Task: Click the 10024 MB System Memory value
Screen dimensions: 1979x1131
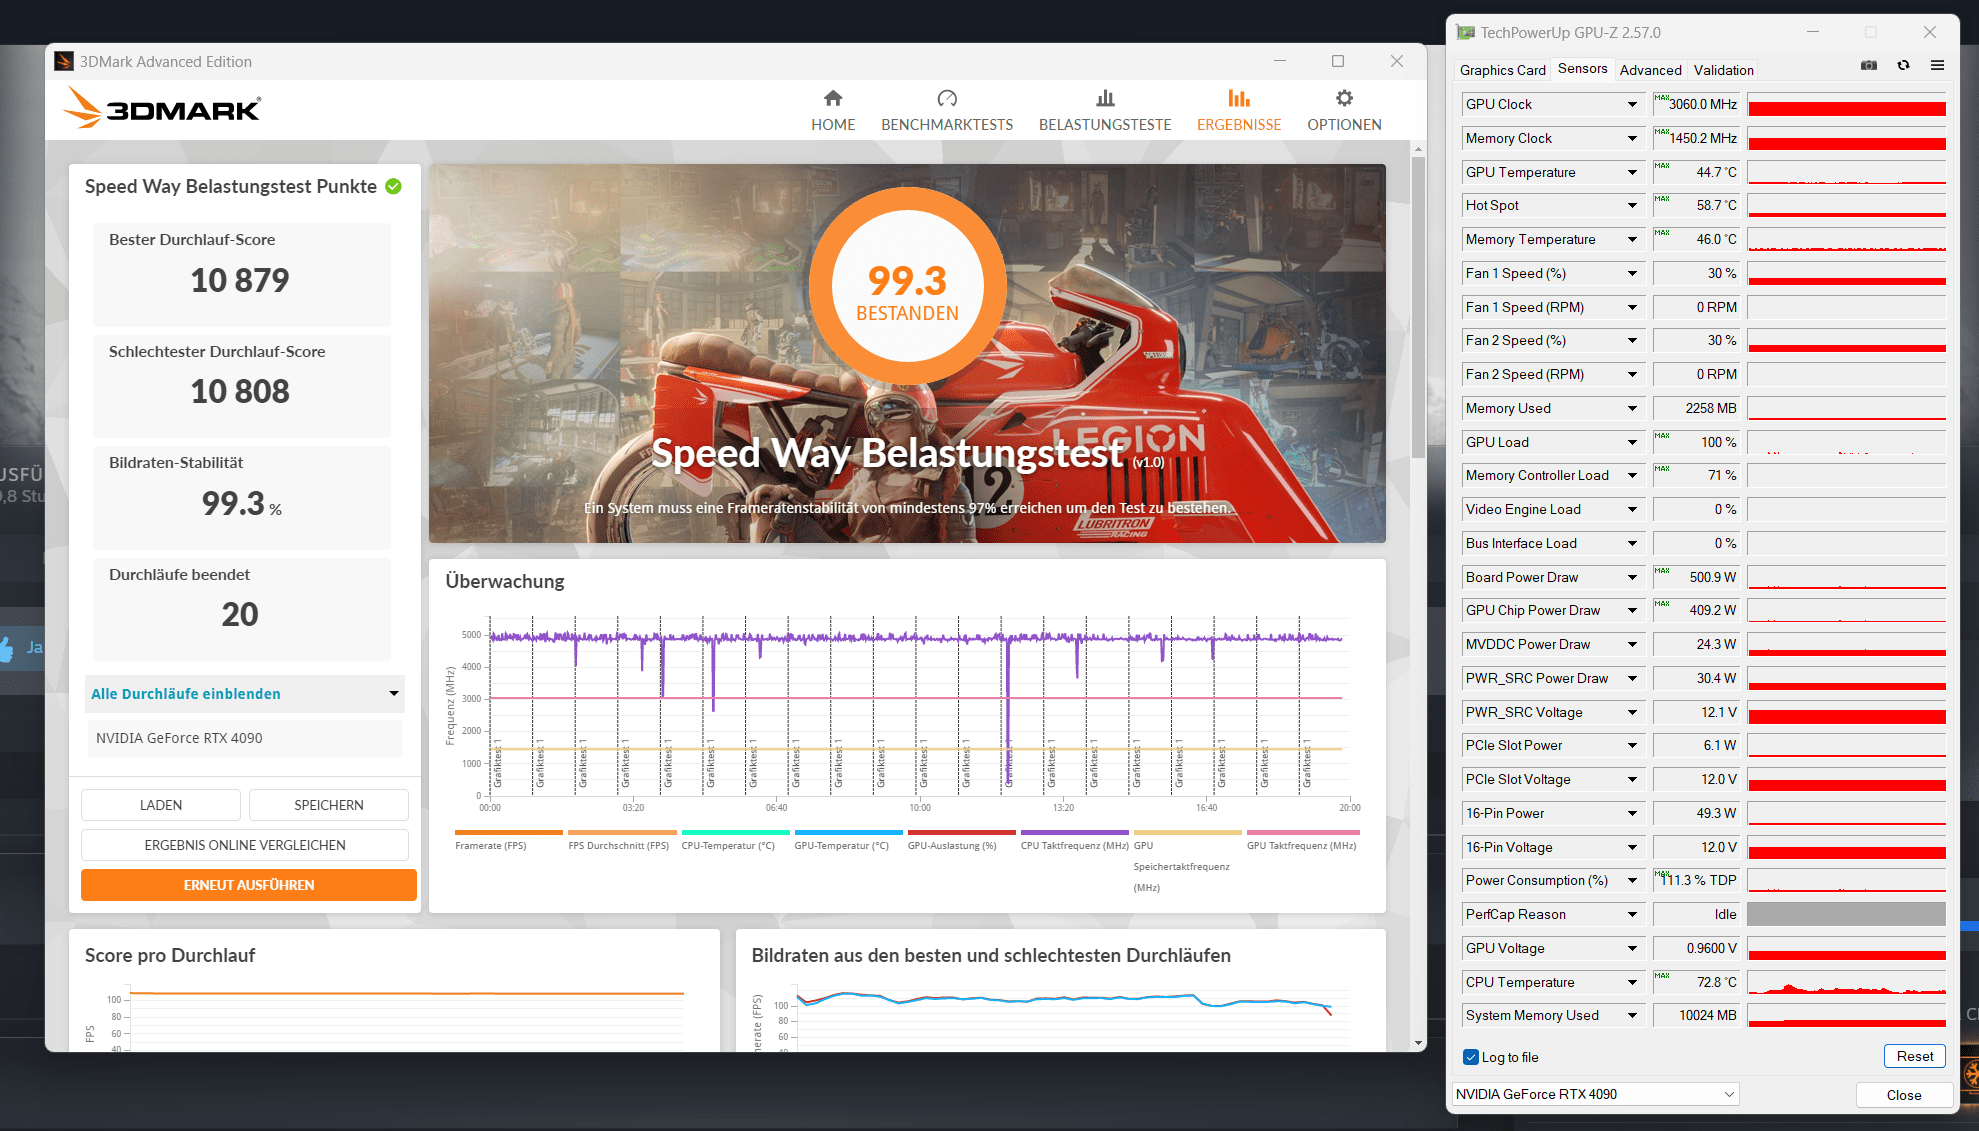Action: (x=1696, y=1015)
